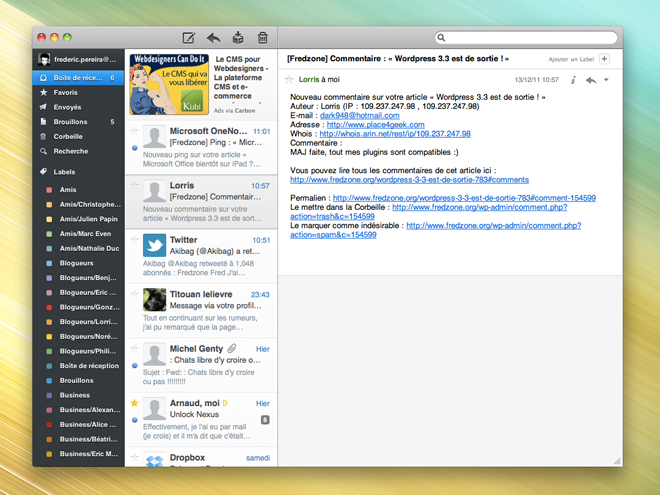Click the Twitter bird avatar
660x495 pixels.
(x=154, y=245)
